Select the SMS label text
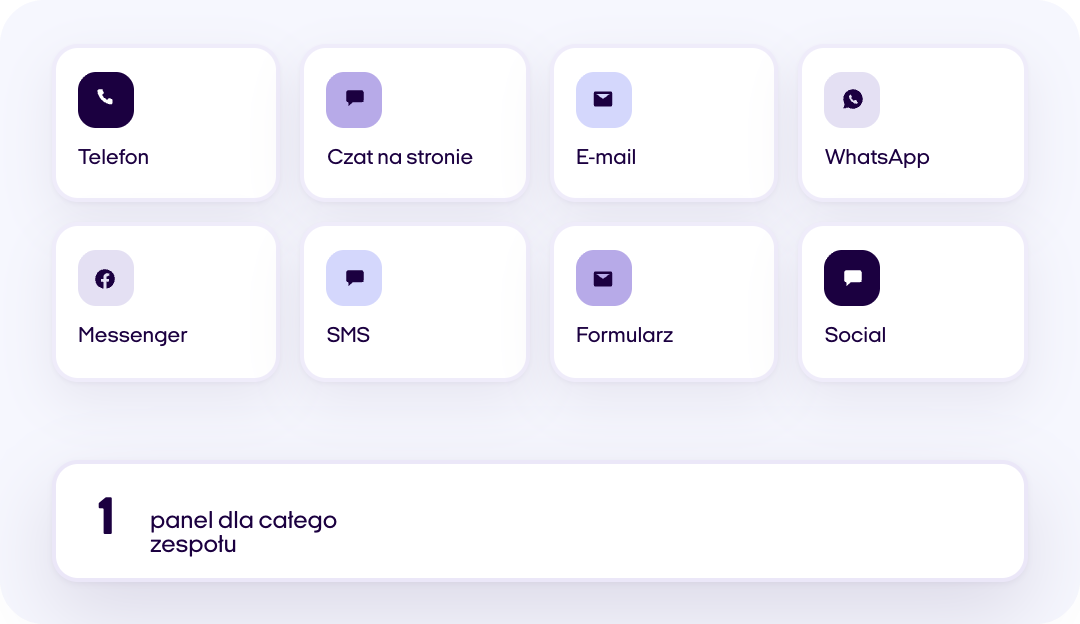Image resolution: width=1080 pixels, height=624 pixels. pyautogui.click(x=348, y=335)
